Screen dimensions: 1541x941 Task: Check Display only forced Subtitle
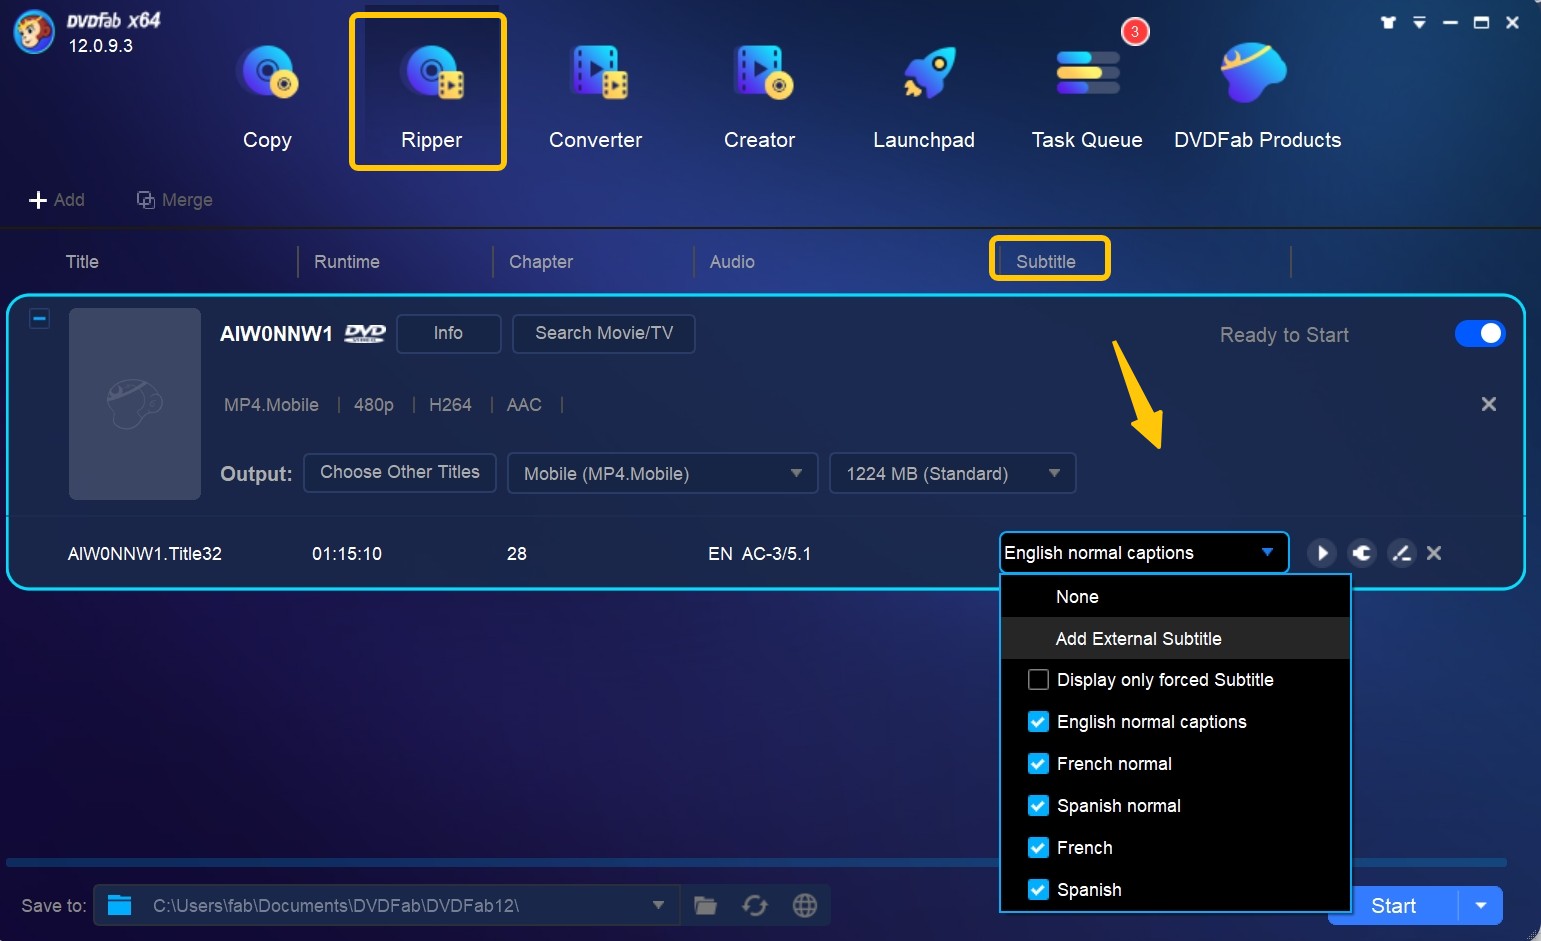pyautogui.click(x=1039, y=680)
